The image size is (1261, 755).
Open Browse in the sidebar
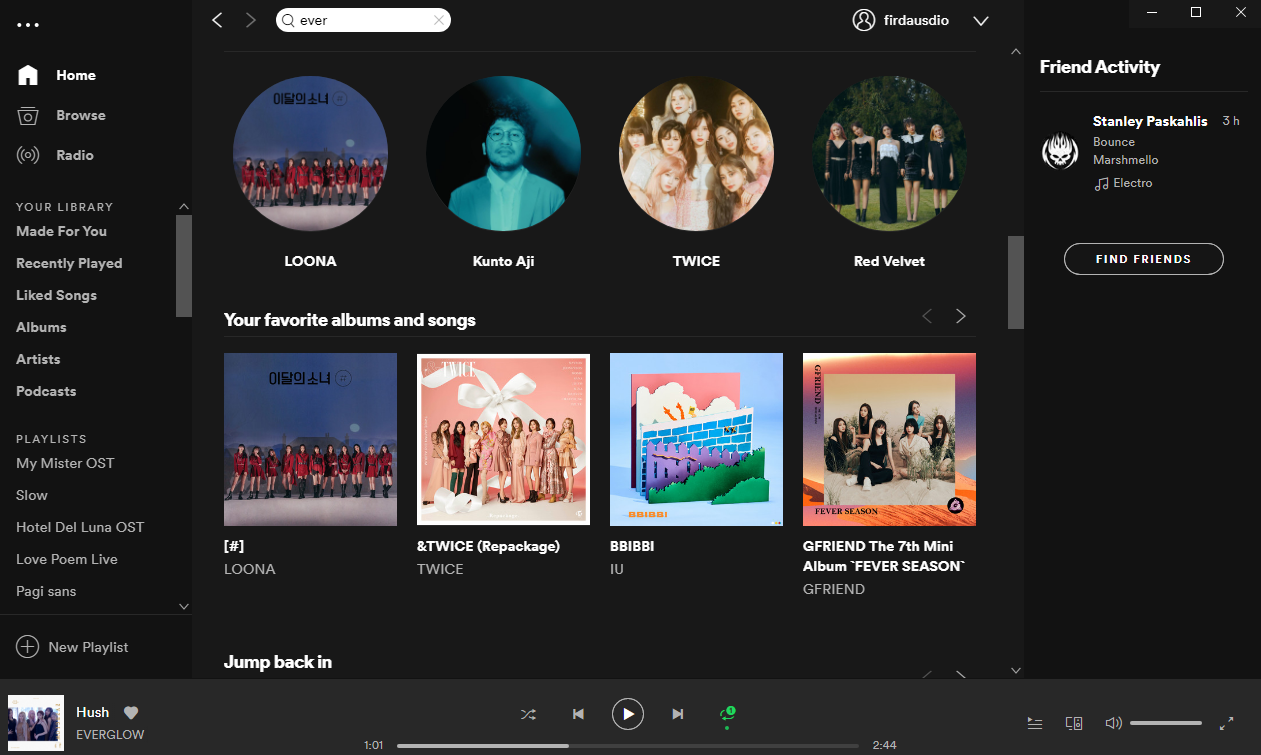(x=81, y=115)
